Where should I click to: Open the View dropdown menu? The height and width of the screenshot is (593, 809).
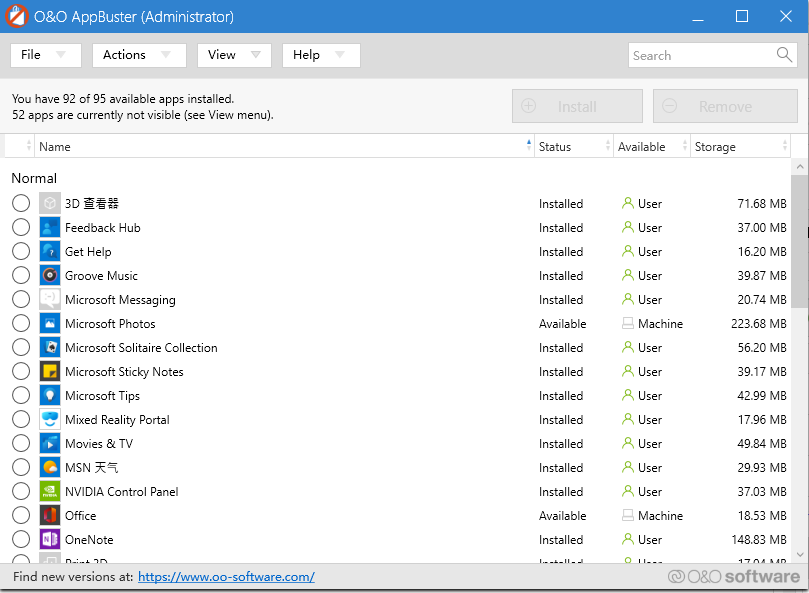(x=234, y=55)
